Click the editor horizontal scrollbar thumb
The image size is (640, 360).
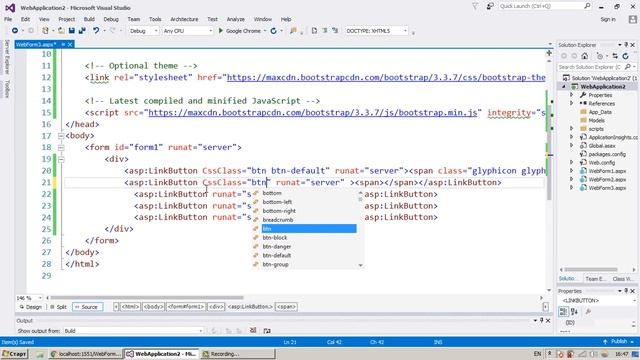(x=147, y=298)
